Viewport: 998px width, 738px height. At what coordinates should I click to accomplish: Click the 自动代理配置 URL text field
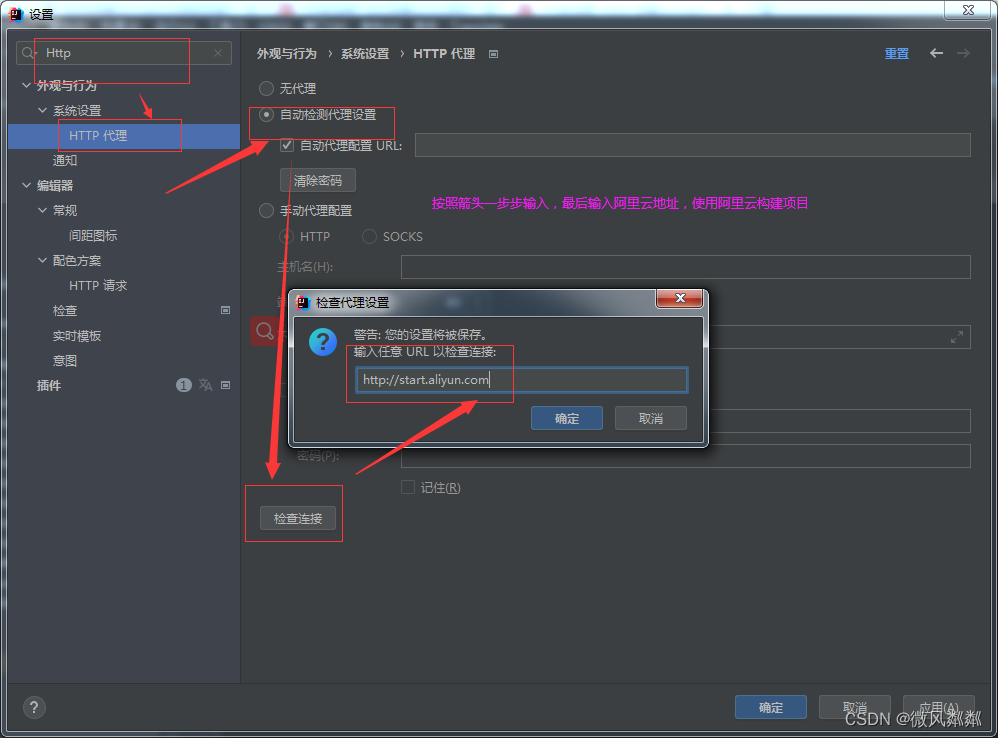692,145
